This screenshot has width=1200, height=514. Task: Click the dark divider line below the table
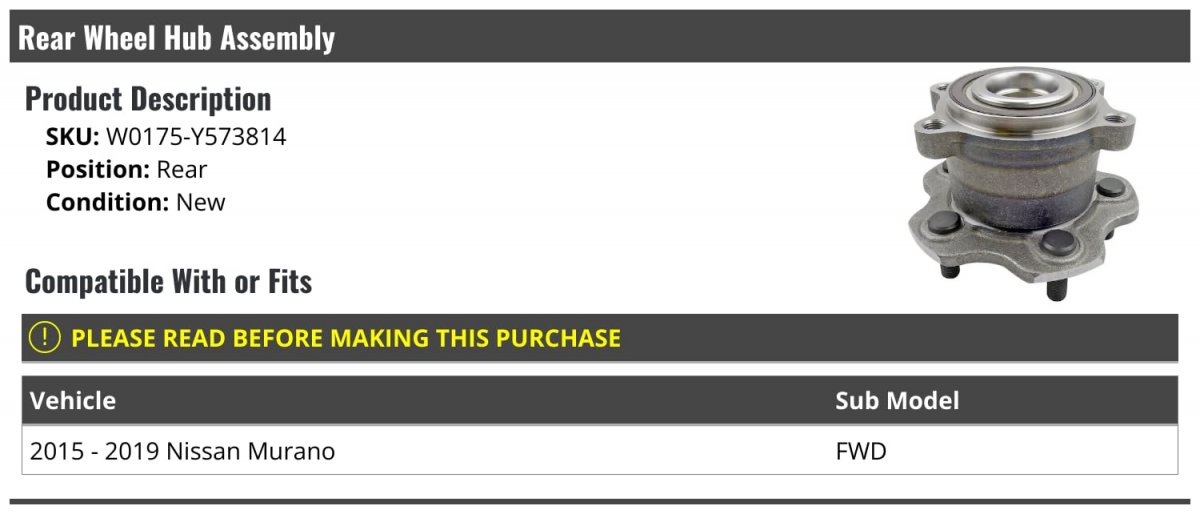(600, 501)
